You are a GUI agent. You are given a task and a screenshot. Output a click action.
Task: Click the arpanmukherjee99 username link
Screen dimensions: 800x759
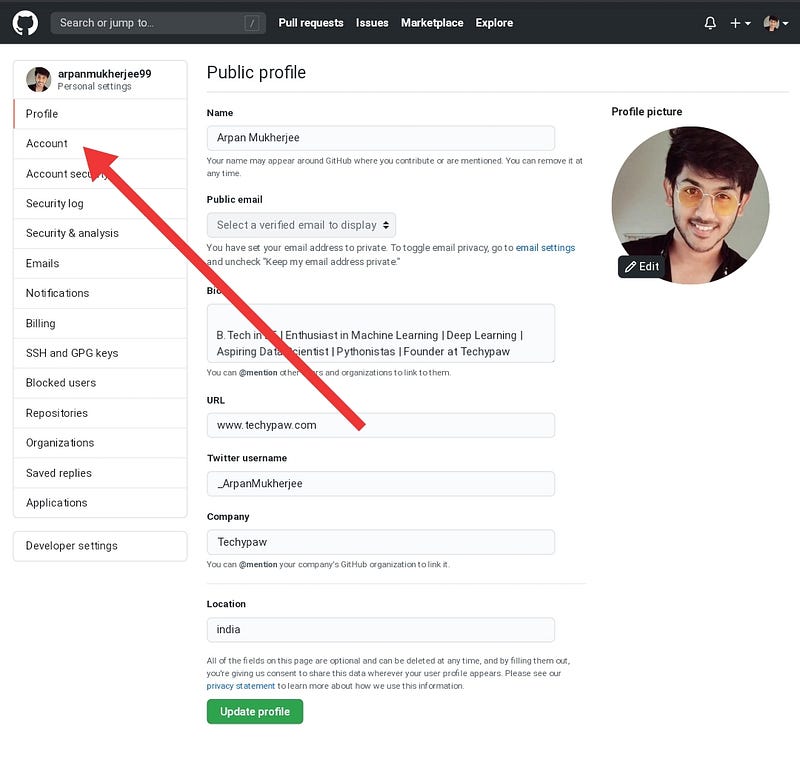tap(105, 73)
